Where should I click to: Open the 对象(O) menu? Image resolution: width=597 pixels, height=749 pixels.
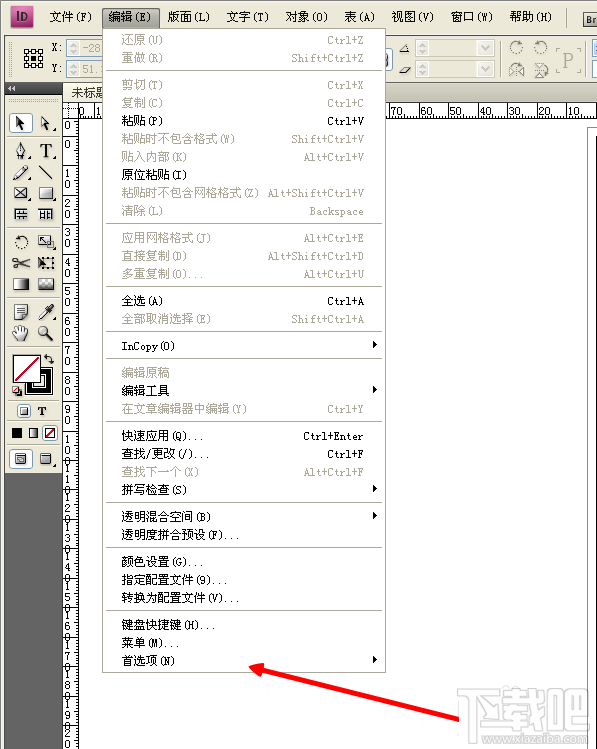pyautogui.click(x=307, y=17)
